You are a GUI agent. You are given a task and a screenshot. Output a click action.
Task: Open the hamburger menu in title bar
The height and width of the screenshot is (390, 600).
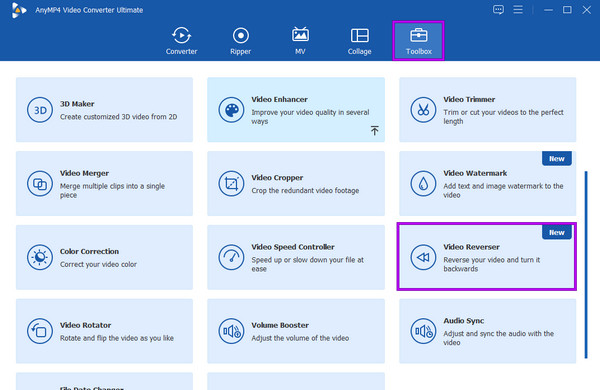click(518, 10)
